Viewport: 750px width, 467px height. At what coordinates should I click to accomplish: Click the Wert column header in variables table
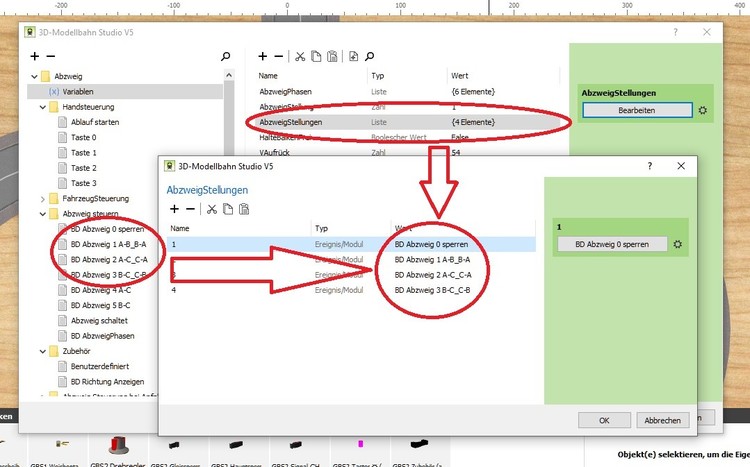point(460,76)
